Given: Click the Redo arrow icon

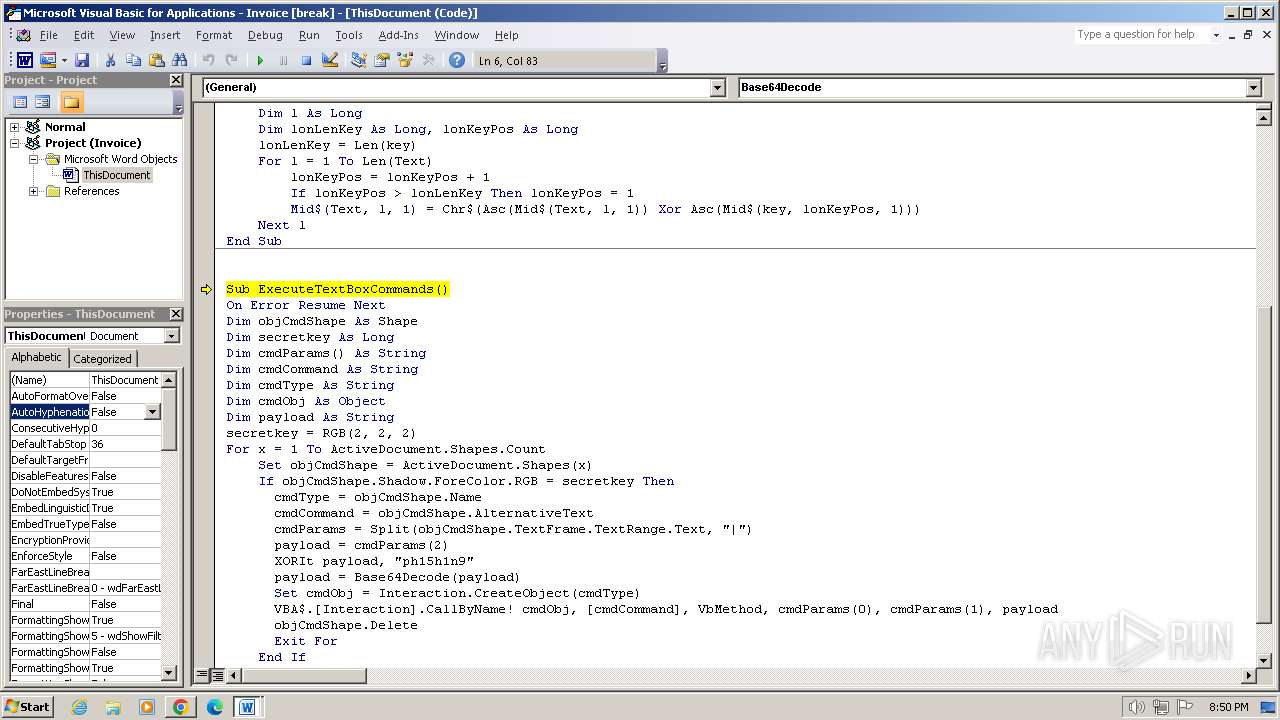Looking at the screenshot, I should point(231,61).
